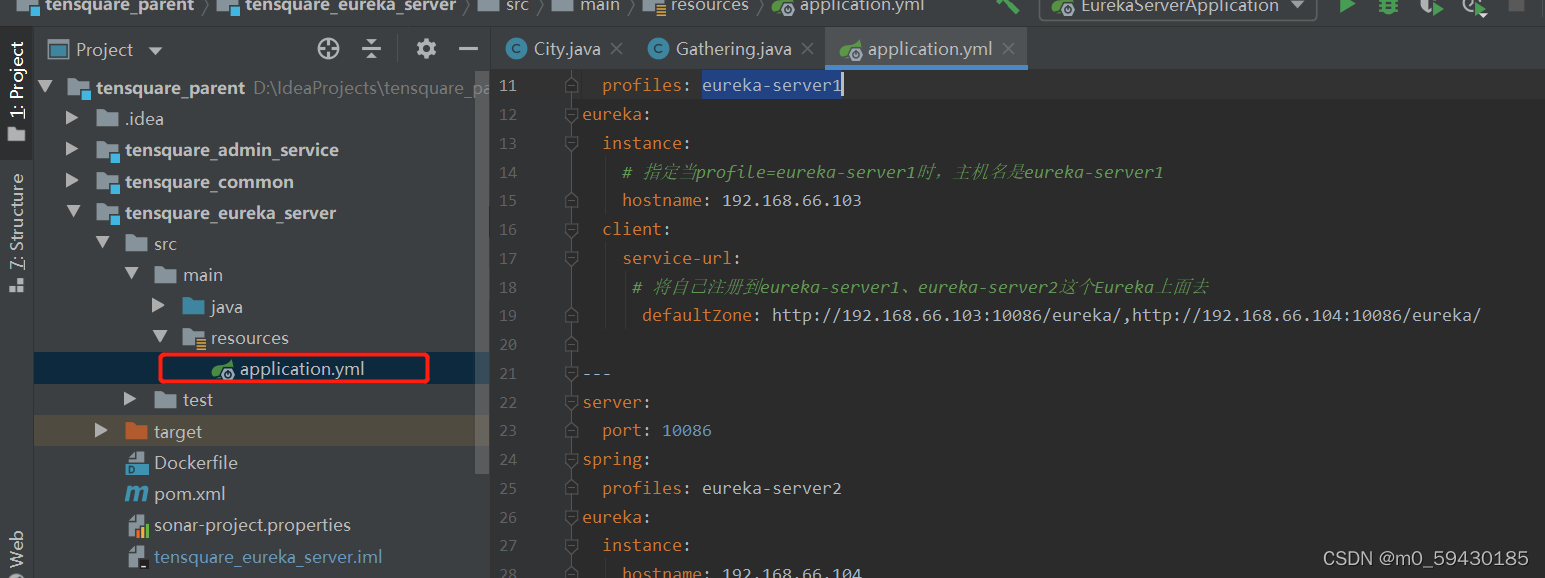The height and width of the screenshot is (578, 1545).
Task: Click the fold end marker on line 19
Action: tap(572, 316)
